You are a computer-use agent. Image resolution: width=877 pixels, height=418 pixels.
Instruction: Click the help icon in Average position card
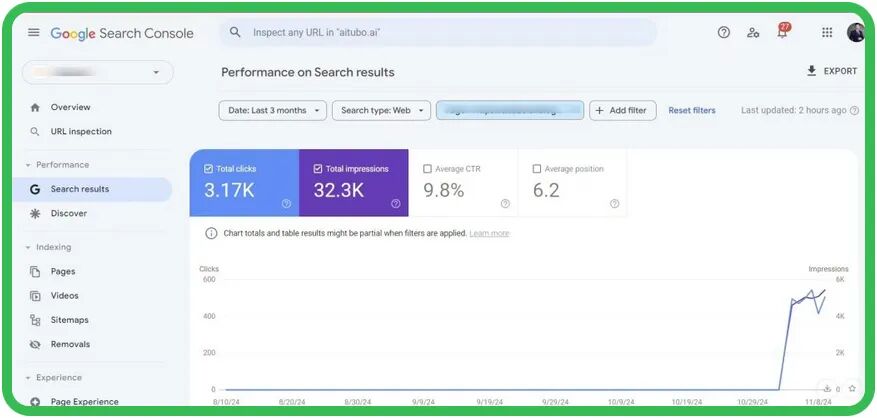615,204
